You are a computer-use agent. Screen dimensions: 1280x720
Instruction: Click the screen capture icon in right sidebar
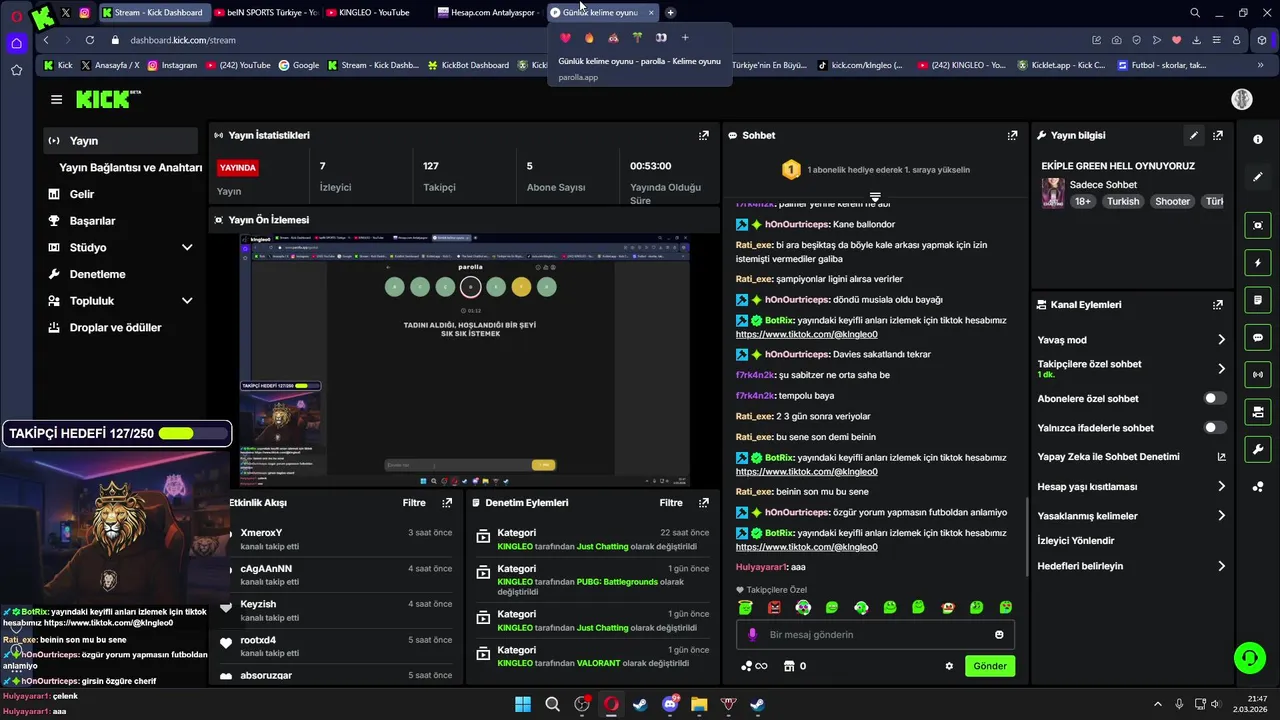click(1258, 226)
